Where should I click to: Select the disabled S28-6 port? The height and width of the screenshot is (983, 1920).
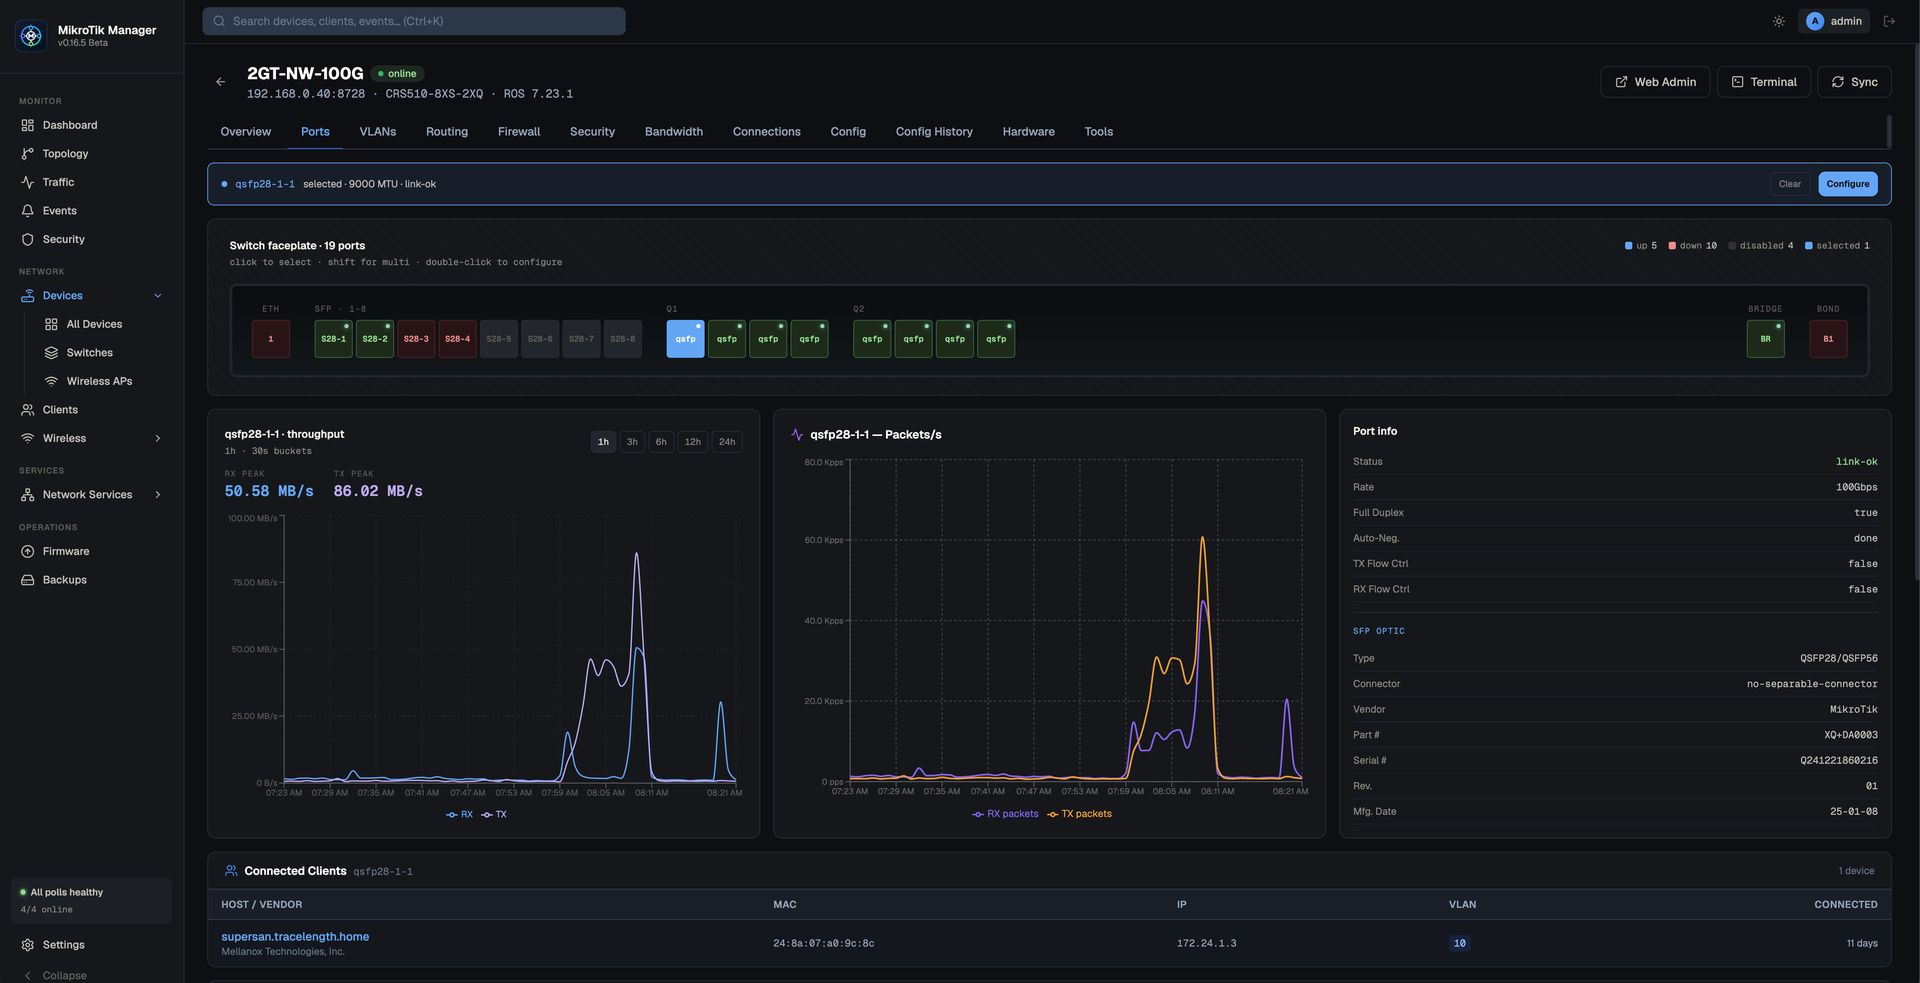[540, 339]
